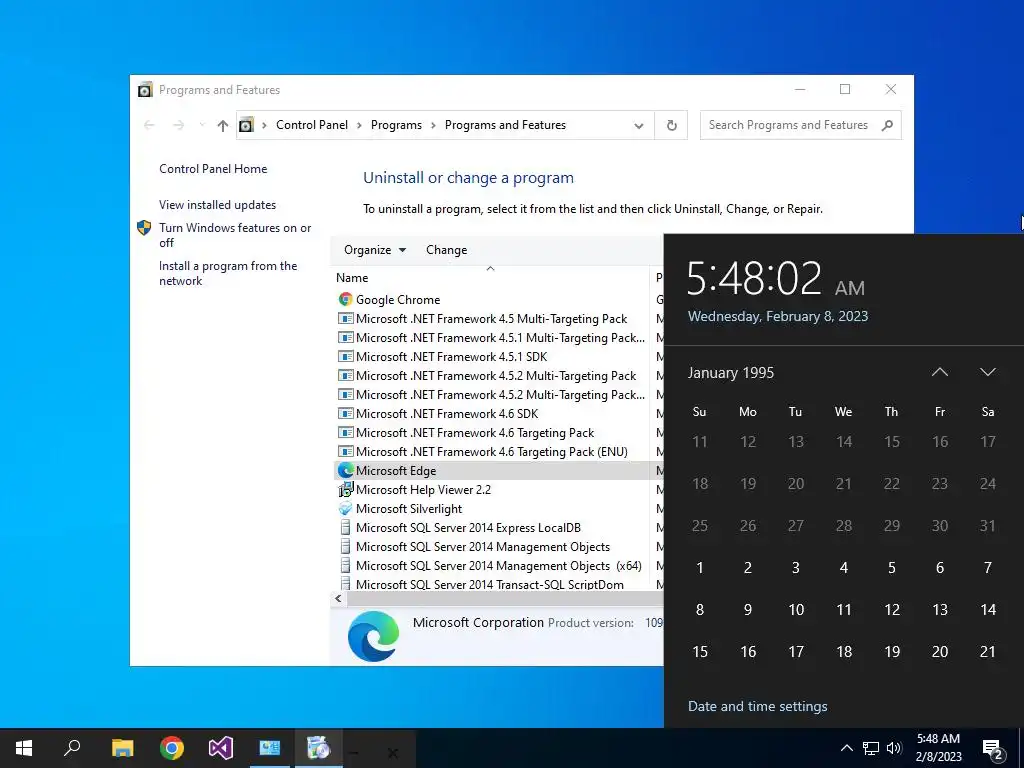This screenshot has height=768, width=1024.
Task: Select Microsoft SQL Server 2014 Express LocalDB
Action: click(468, 527)
